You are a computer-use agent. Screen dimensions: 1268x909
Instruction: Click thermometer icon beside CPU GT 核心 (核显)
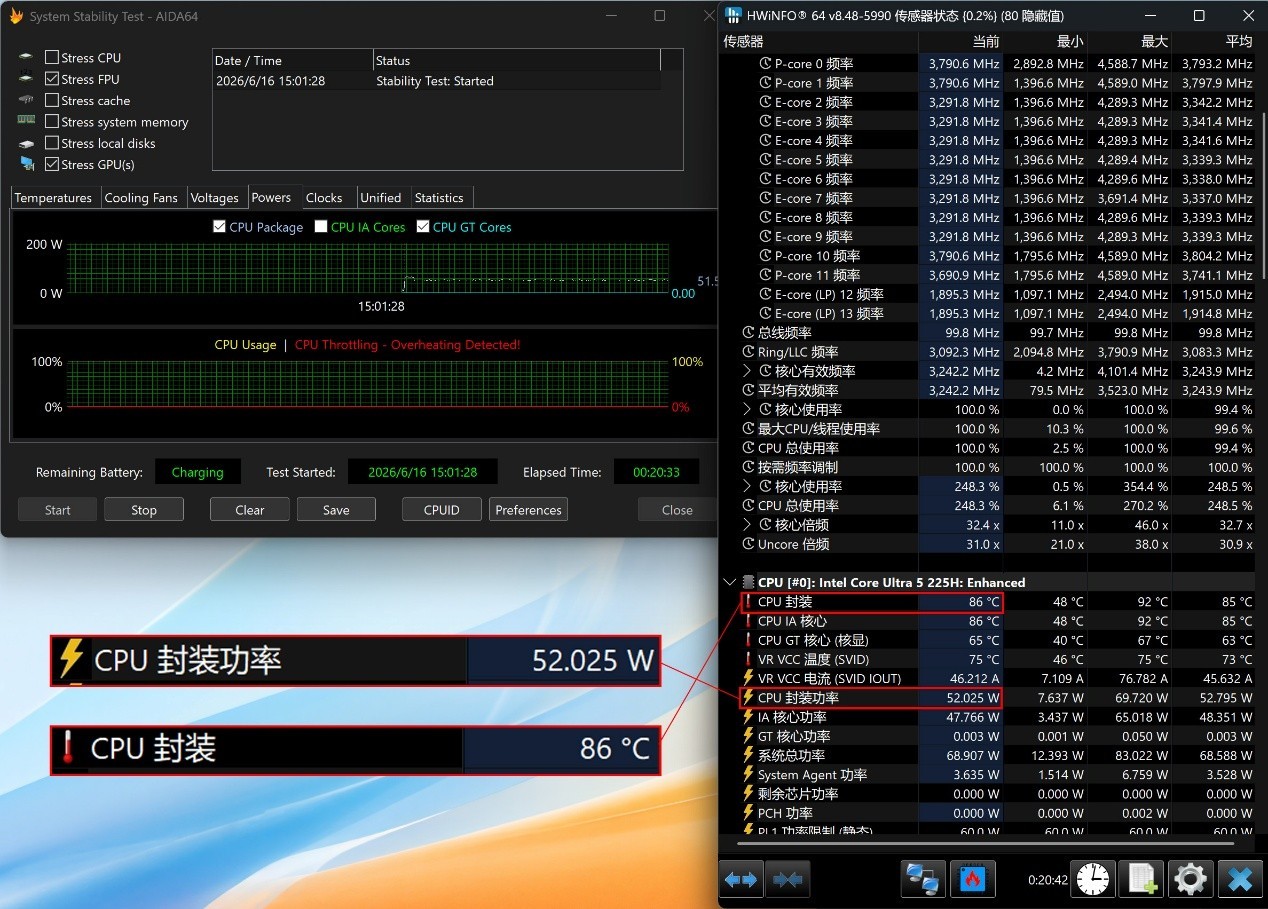748,640
